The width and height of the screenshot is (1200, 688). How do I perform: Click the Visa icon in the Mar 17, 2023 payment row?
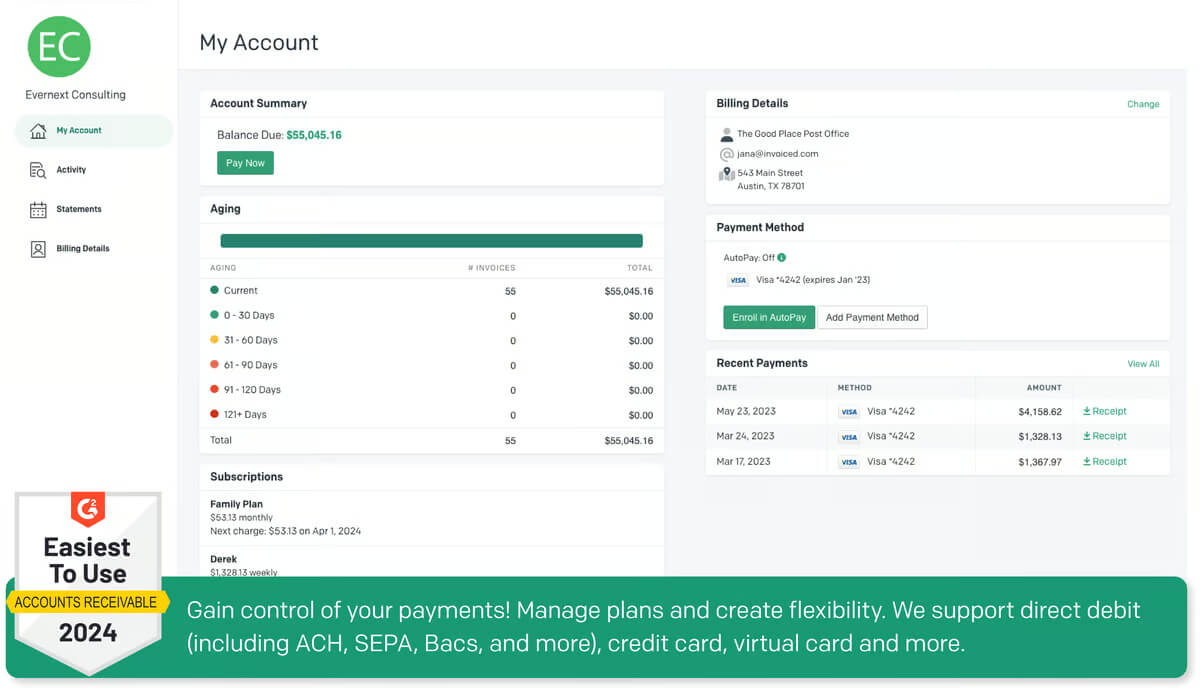[849, 462]
